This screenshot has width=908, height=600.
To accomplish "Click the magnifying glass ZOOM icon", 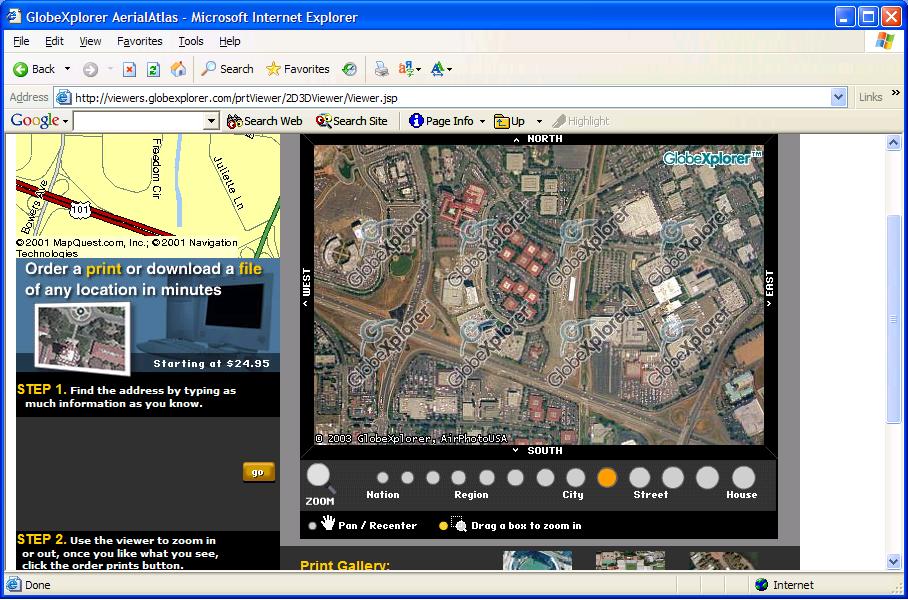I will point(320,478).
